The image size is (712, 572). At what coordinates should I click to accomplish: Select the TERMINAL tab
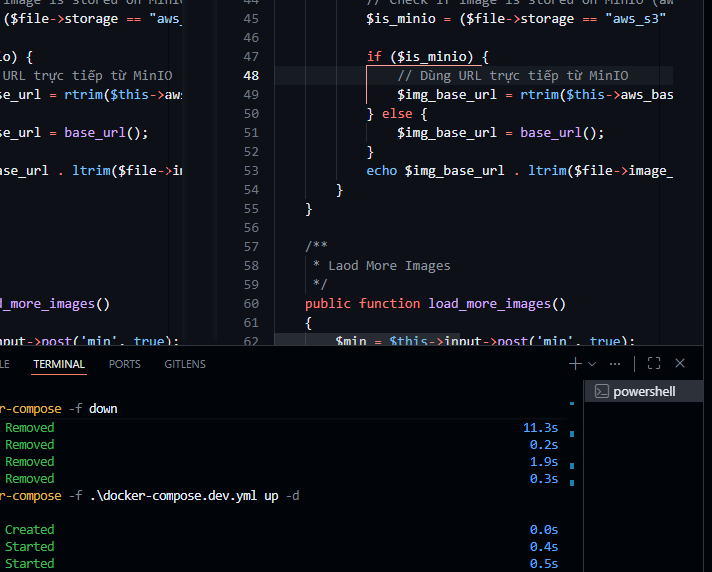pos(59,365)
